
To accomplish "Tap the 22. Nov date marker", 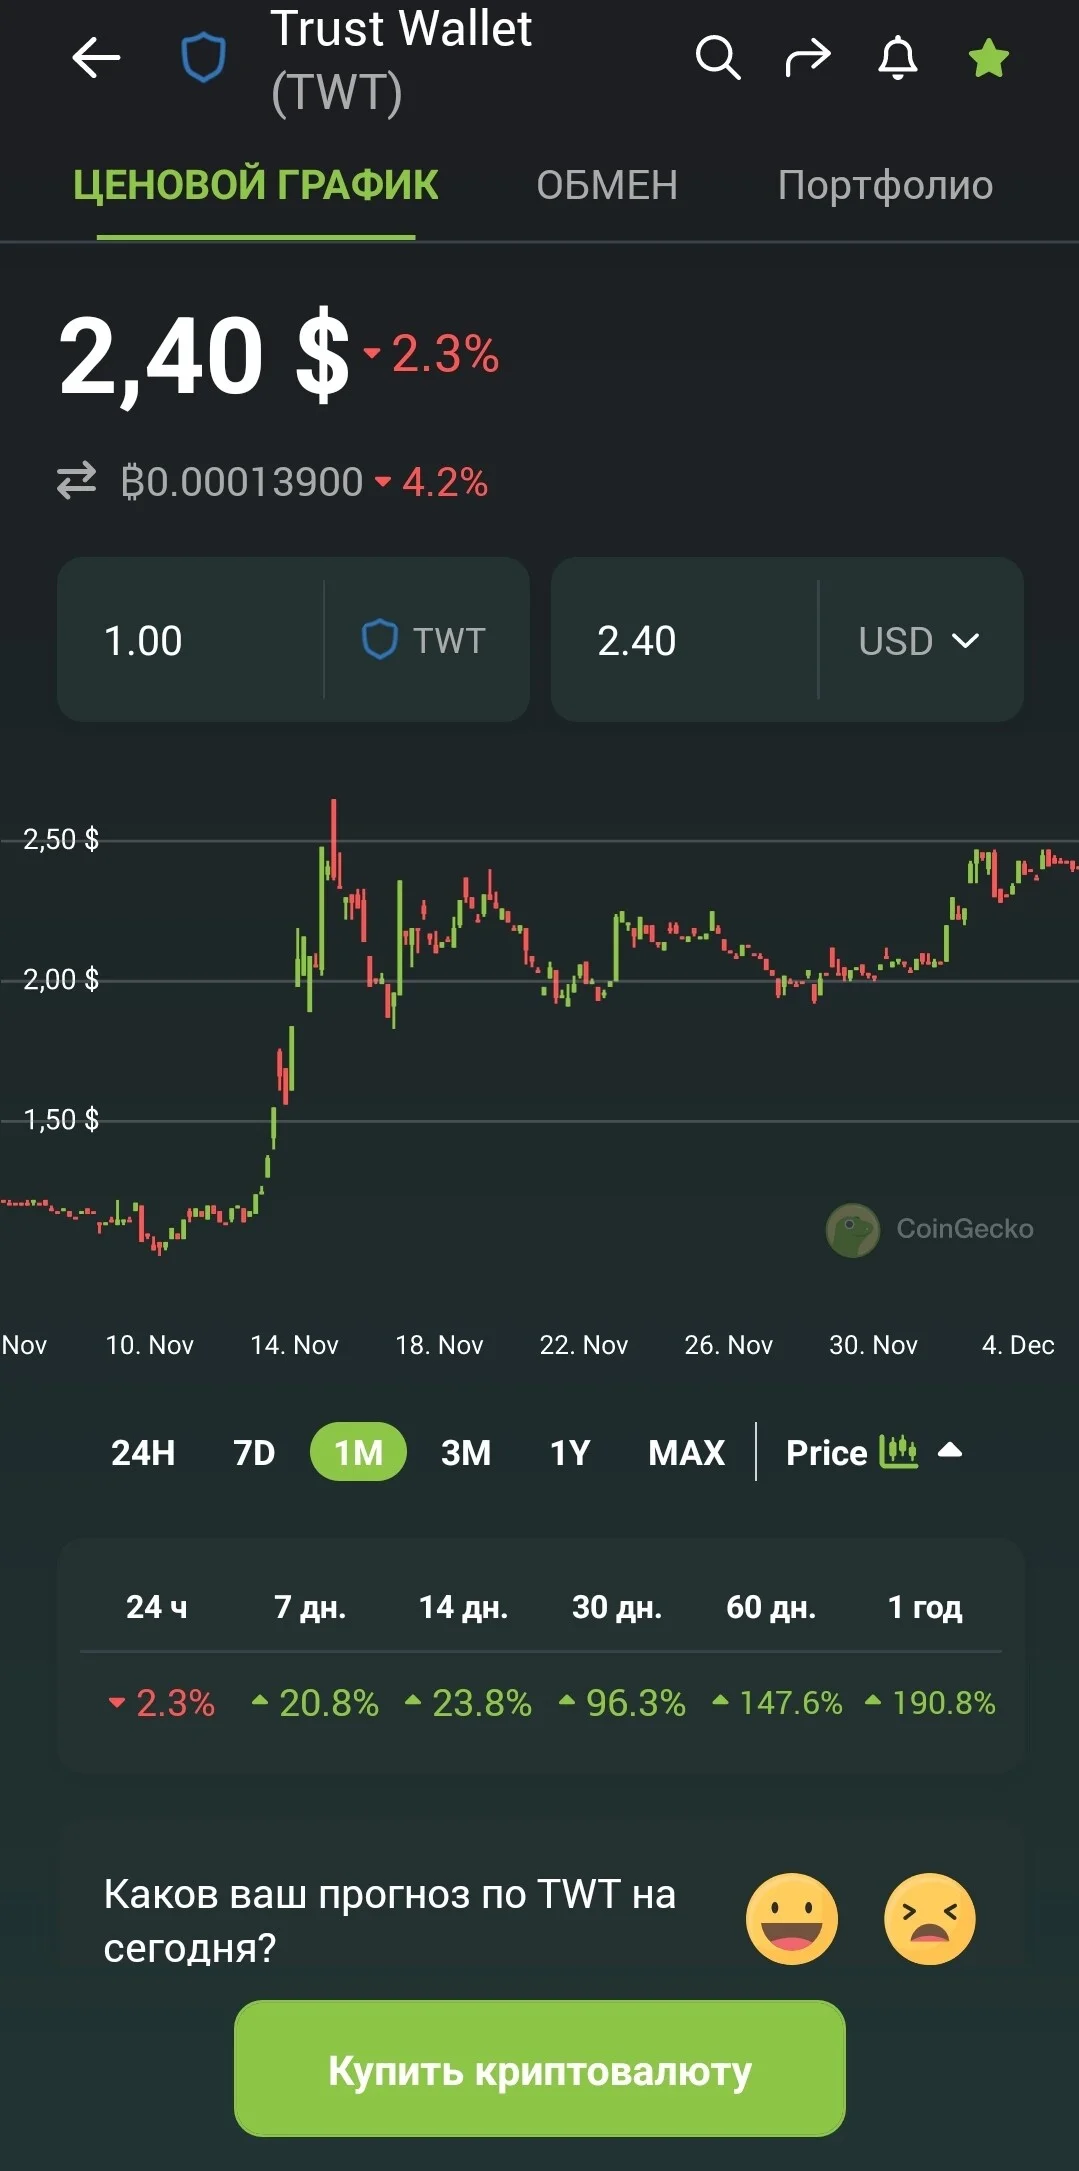I will click(584, 1345).
